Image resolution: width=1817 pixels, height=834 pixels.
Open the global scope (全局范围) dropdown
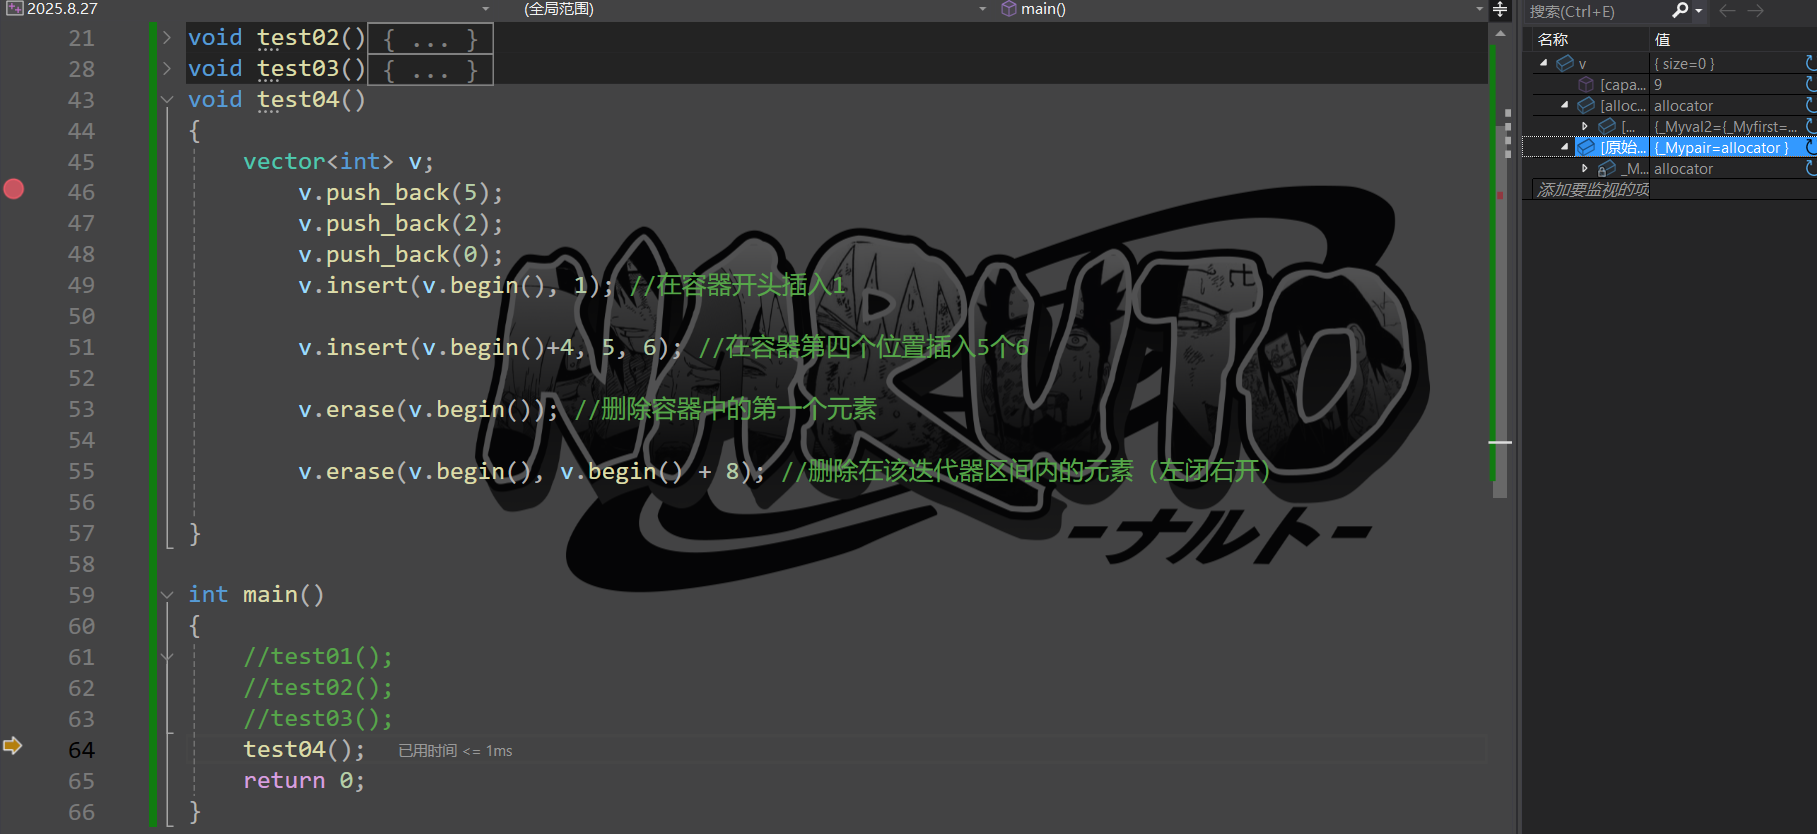point(982,9)
